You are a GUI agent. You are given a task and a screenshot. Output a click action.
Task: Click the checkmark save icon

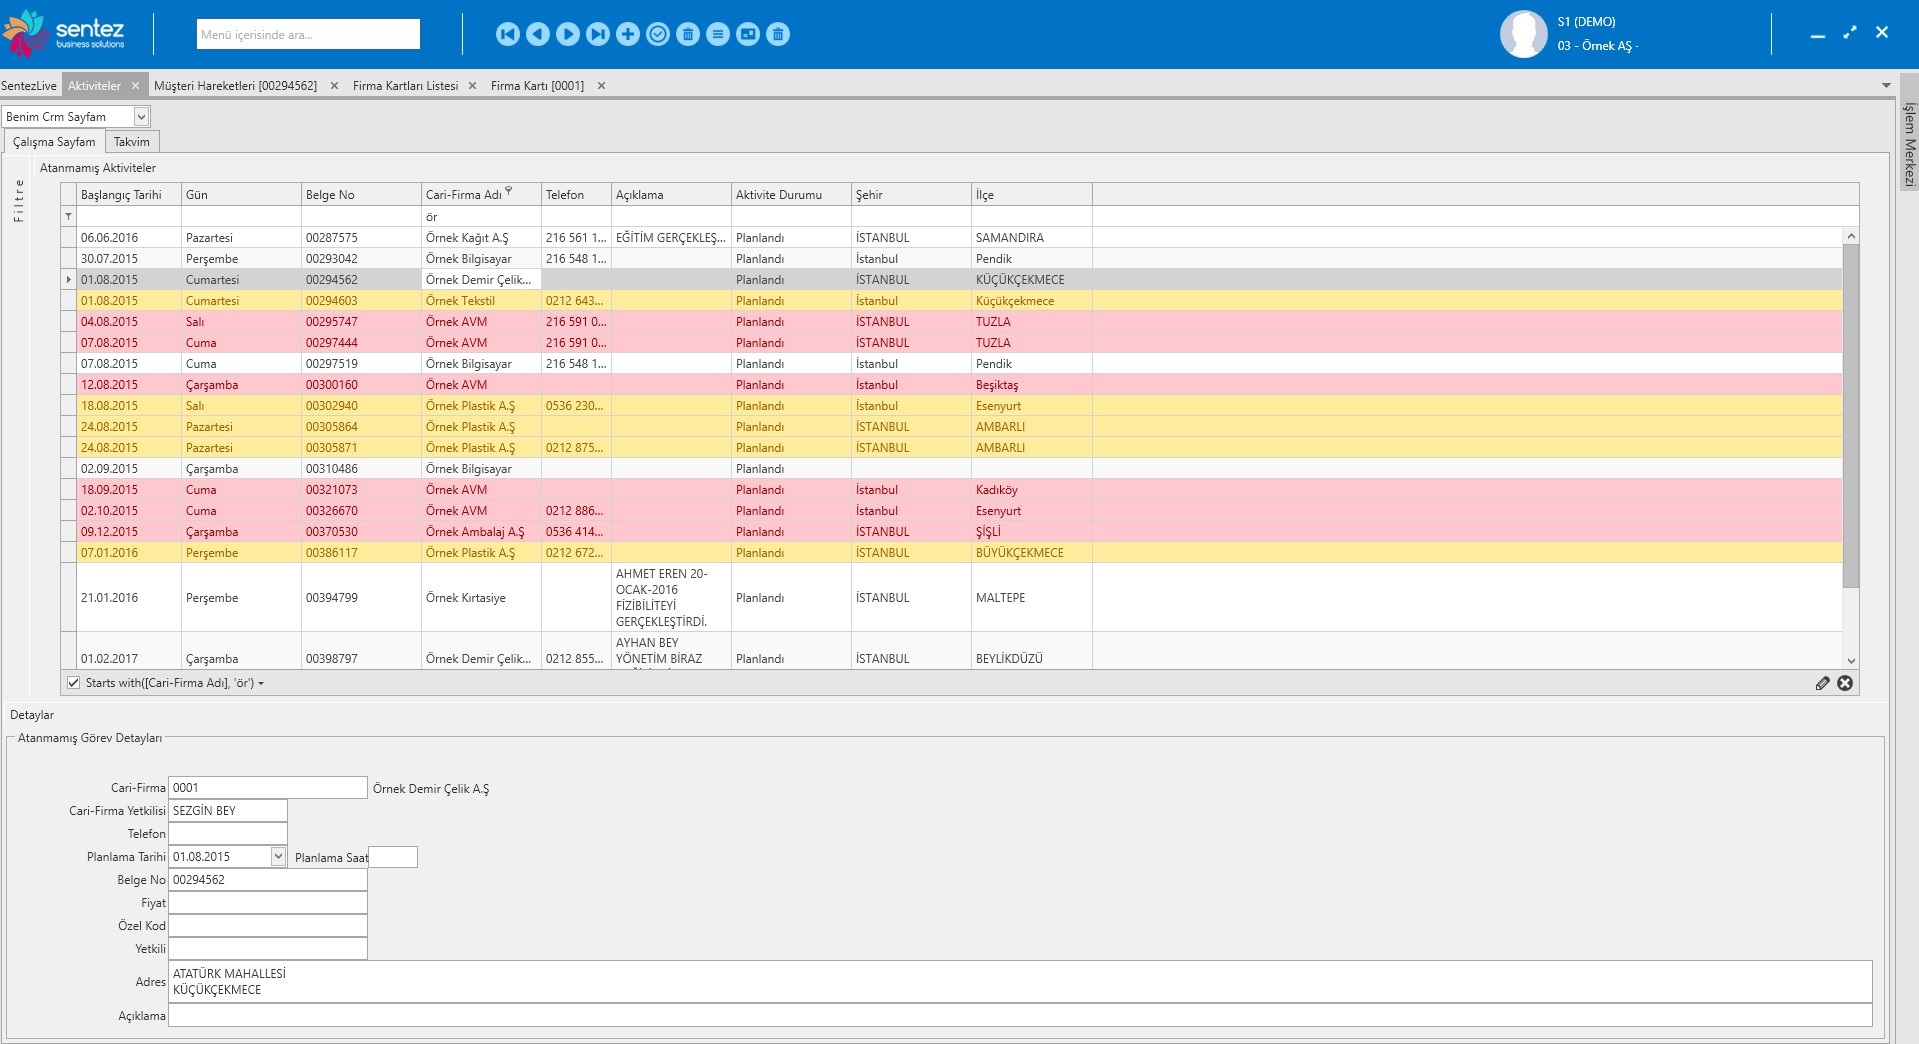658,35
